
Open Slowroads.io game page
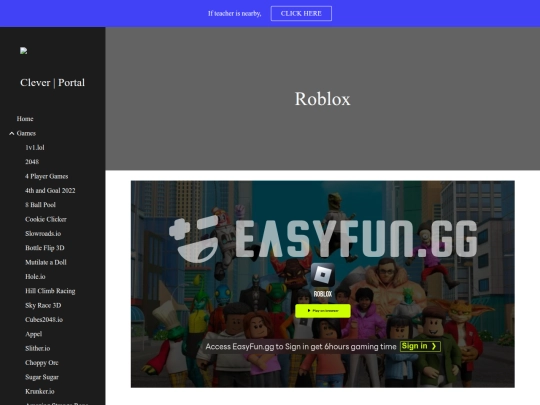point(43,233)
